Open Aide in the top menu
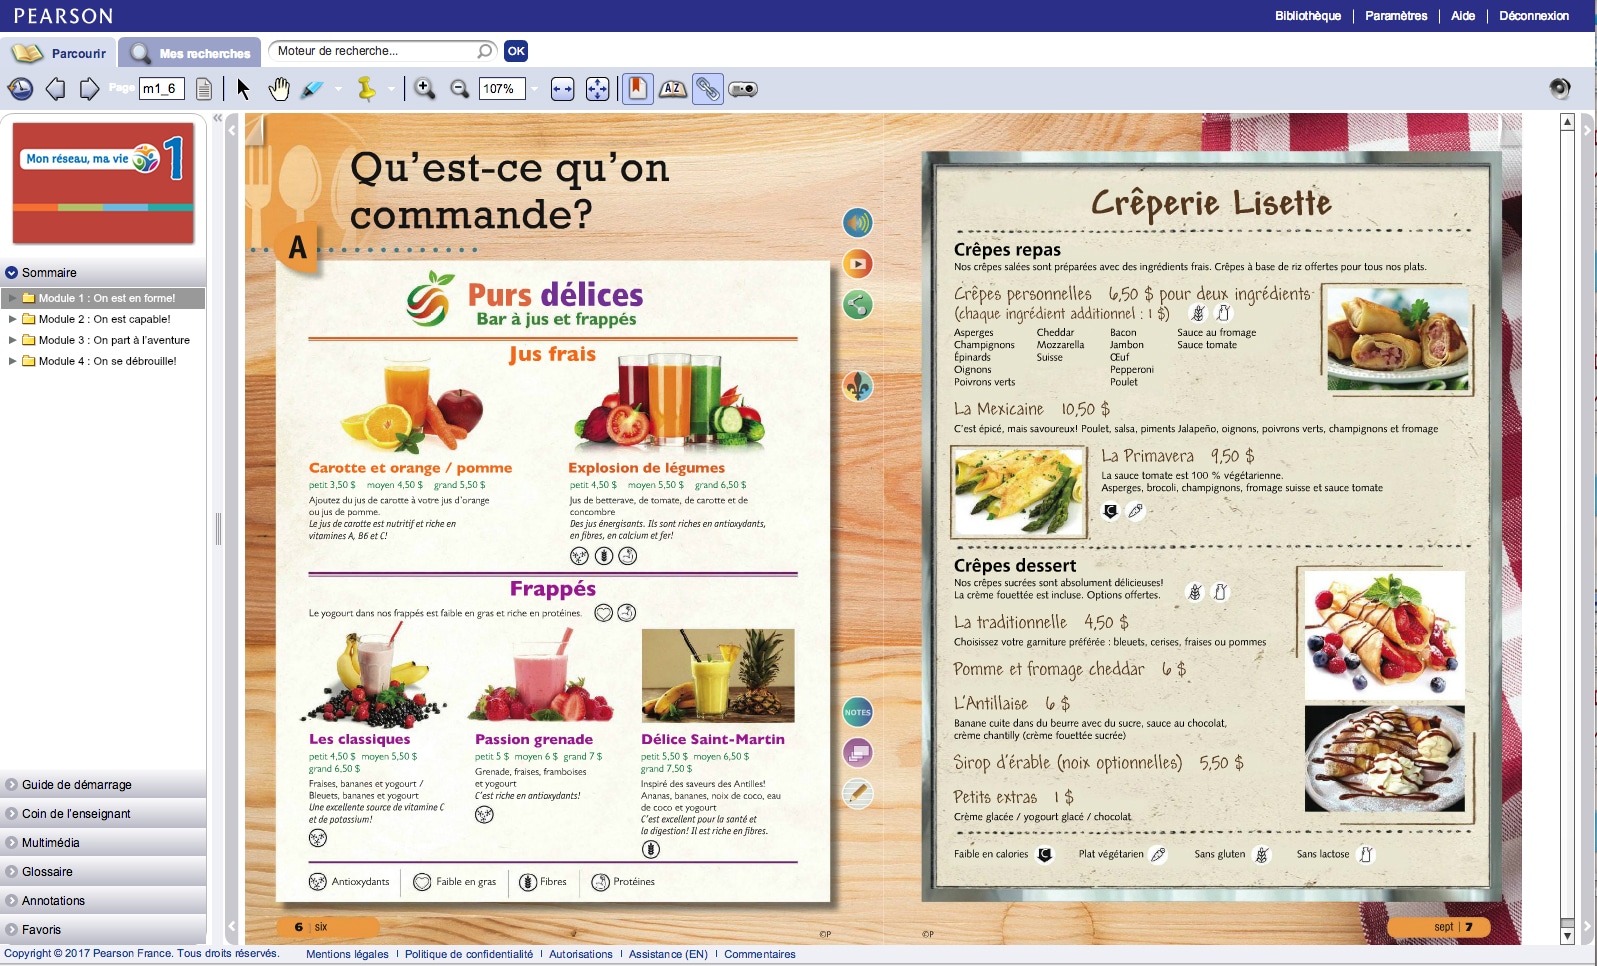 pyautogui.click(x=1463, y=16)
